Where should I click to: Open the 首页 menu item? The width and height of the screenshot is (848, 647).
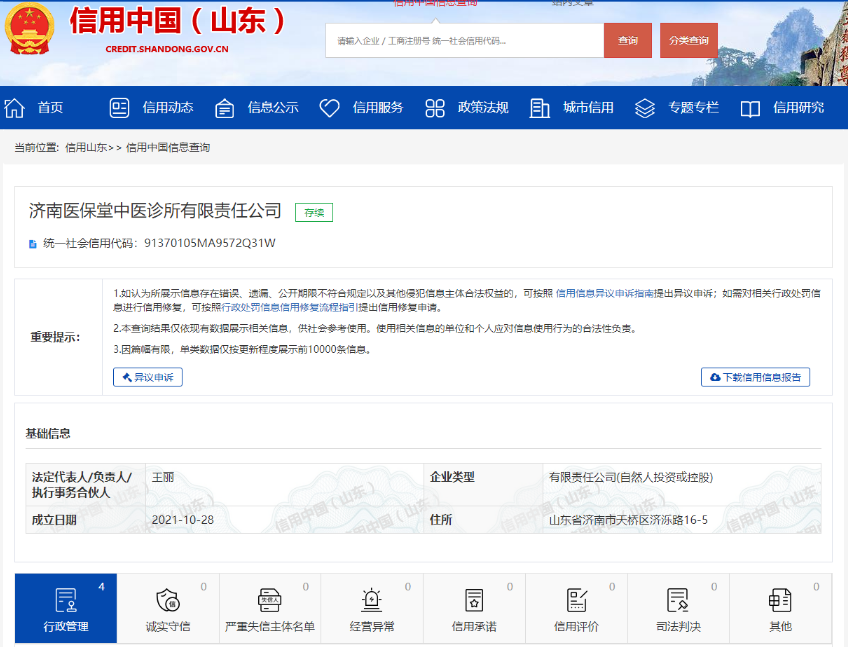(x=50, y=108)
